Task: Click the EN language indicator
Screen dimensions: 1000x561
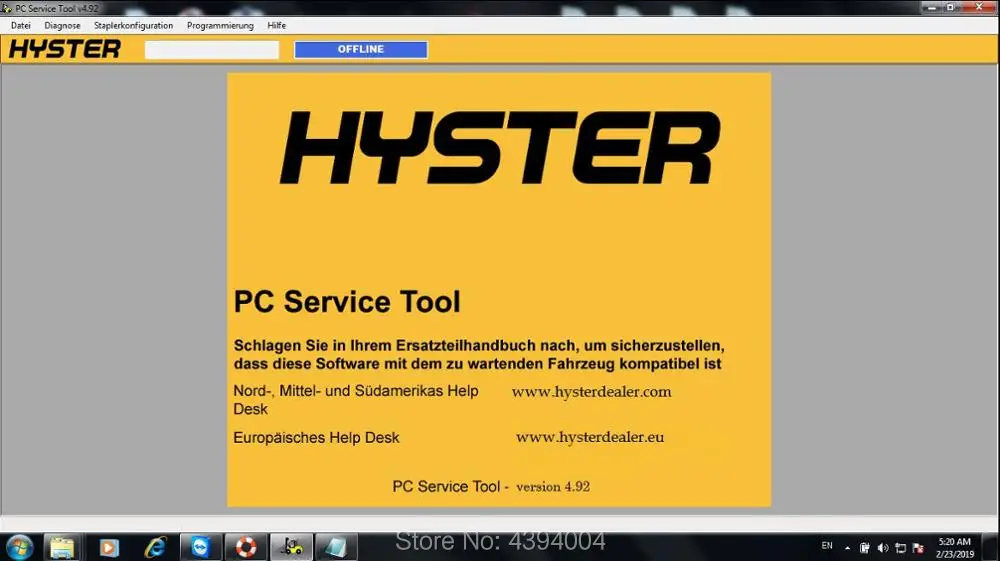Action: pos(827,546)
